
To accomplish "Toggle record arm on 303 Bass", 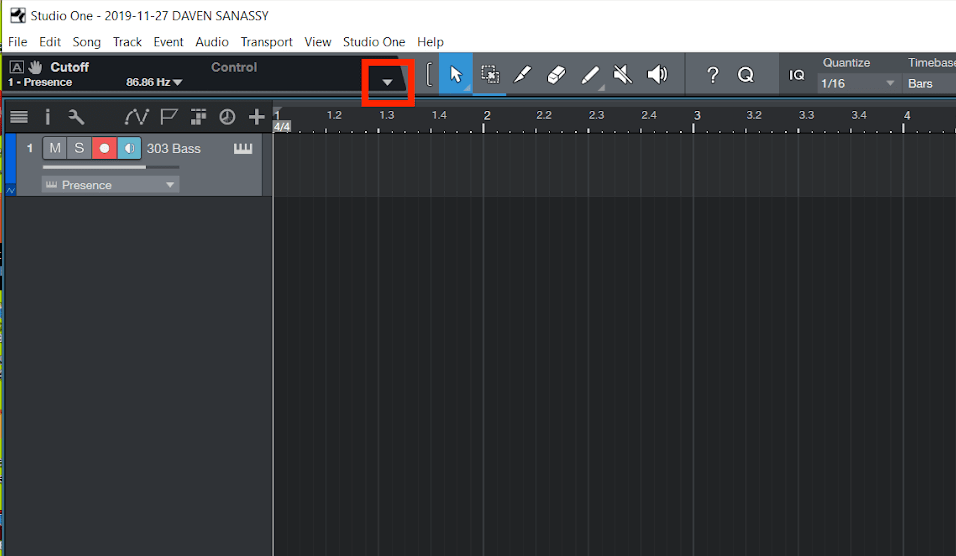I will click(x=104, y=148).
